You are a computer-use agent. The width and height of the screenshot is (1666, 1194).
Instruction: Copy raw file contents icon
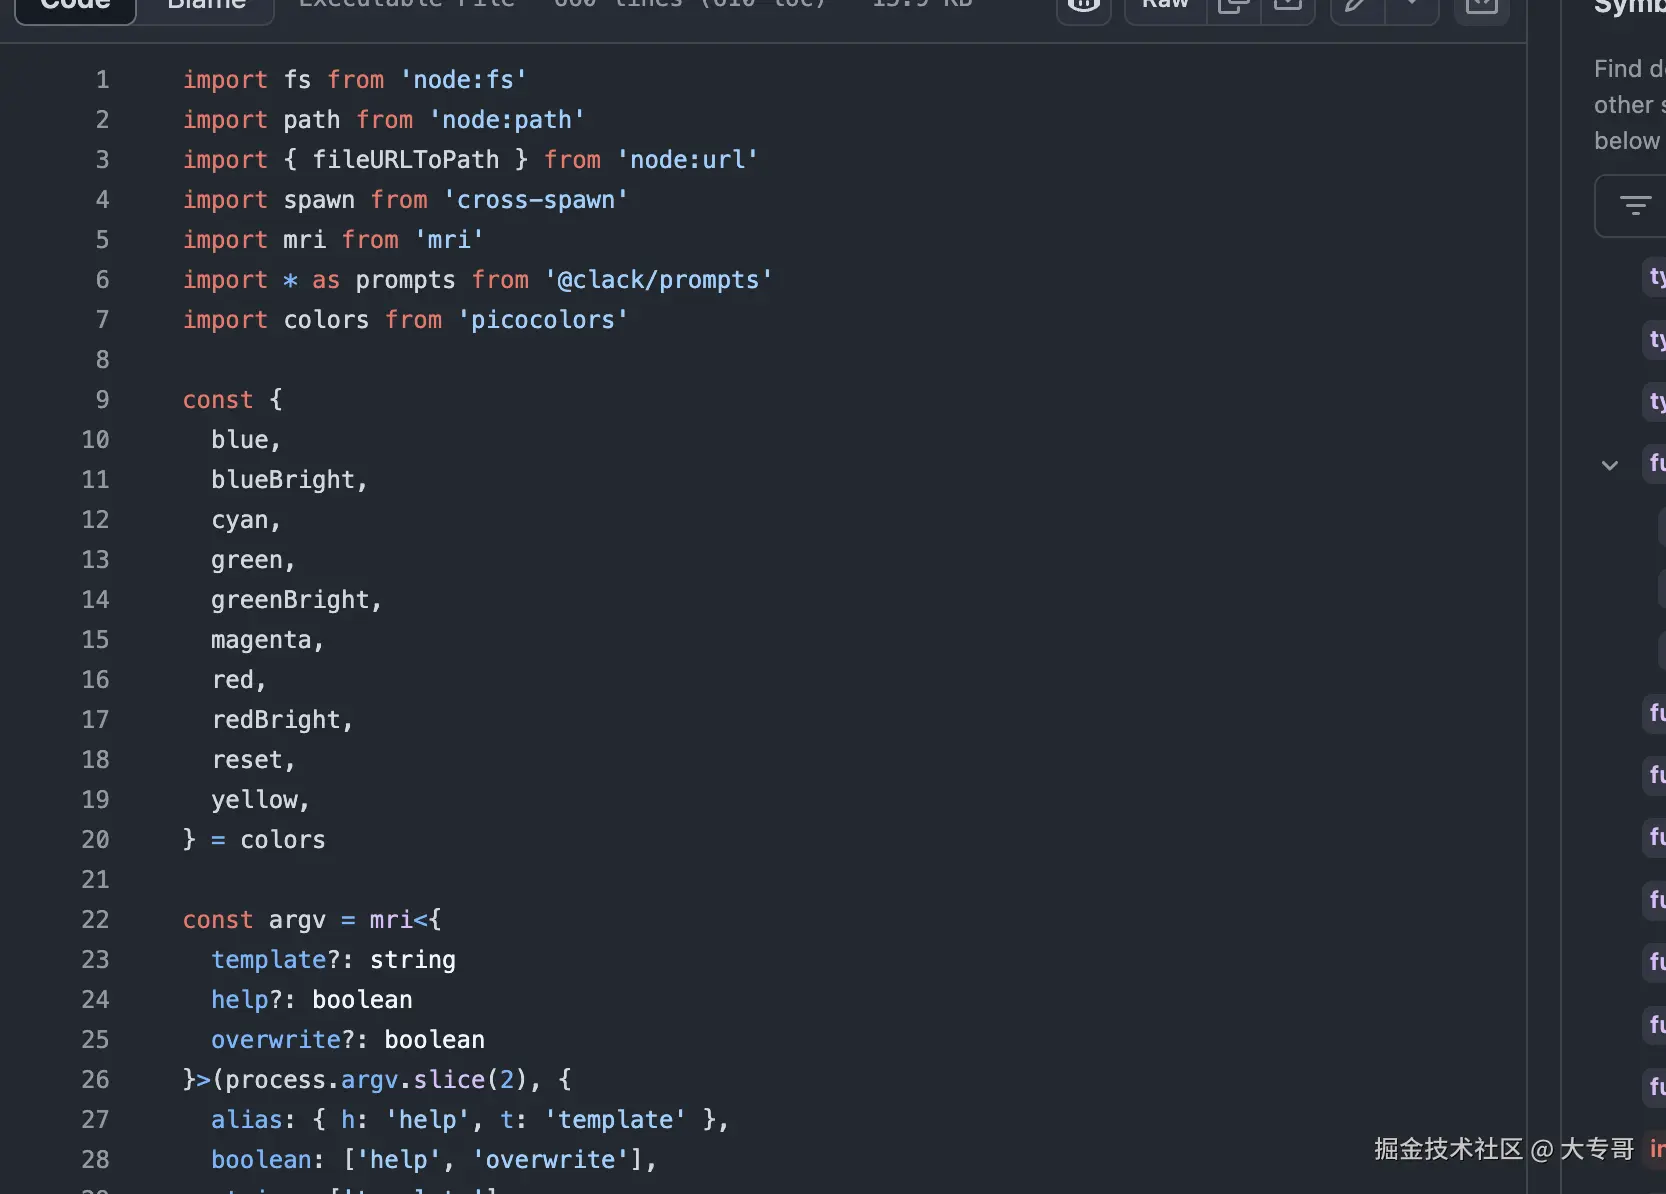(x=1234, y=6)
